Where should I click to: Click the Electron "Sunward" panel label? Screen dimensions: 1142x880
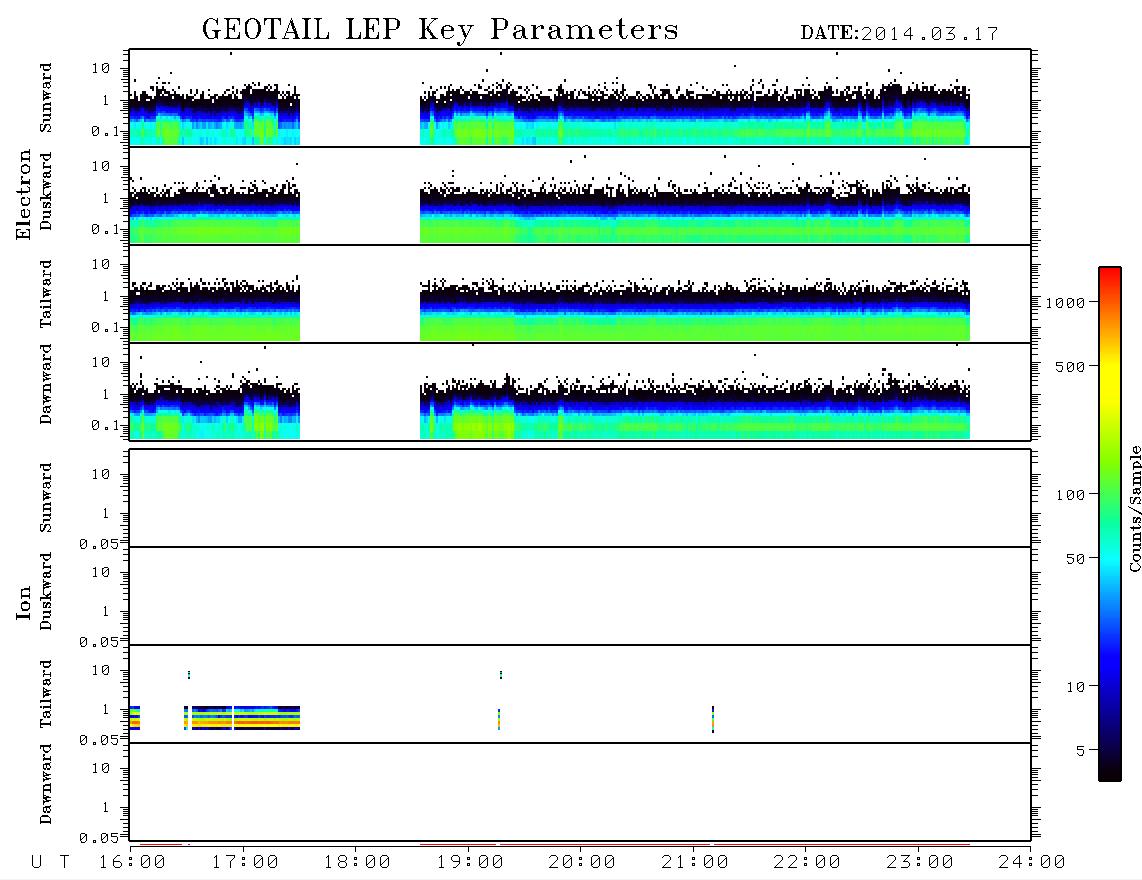pos(46,98)
